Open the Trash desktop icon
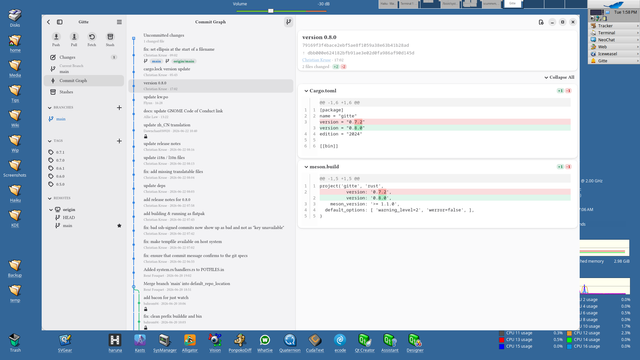 (15, 342)
